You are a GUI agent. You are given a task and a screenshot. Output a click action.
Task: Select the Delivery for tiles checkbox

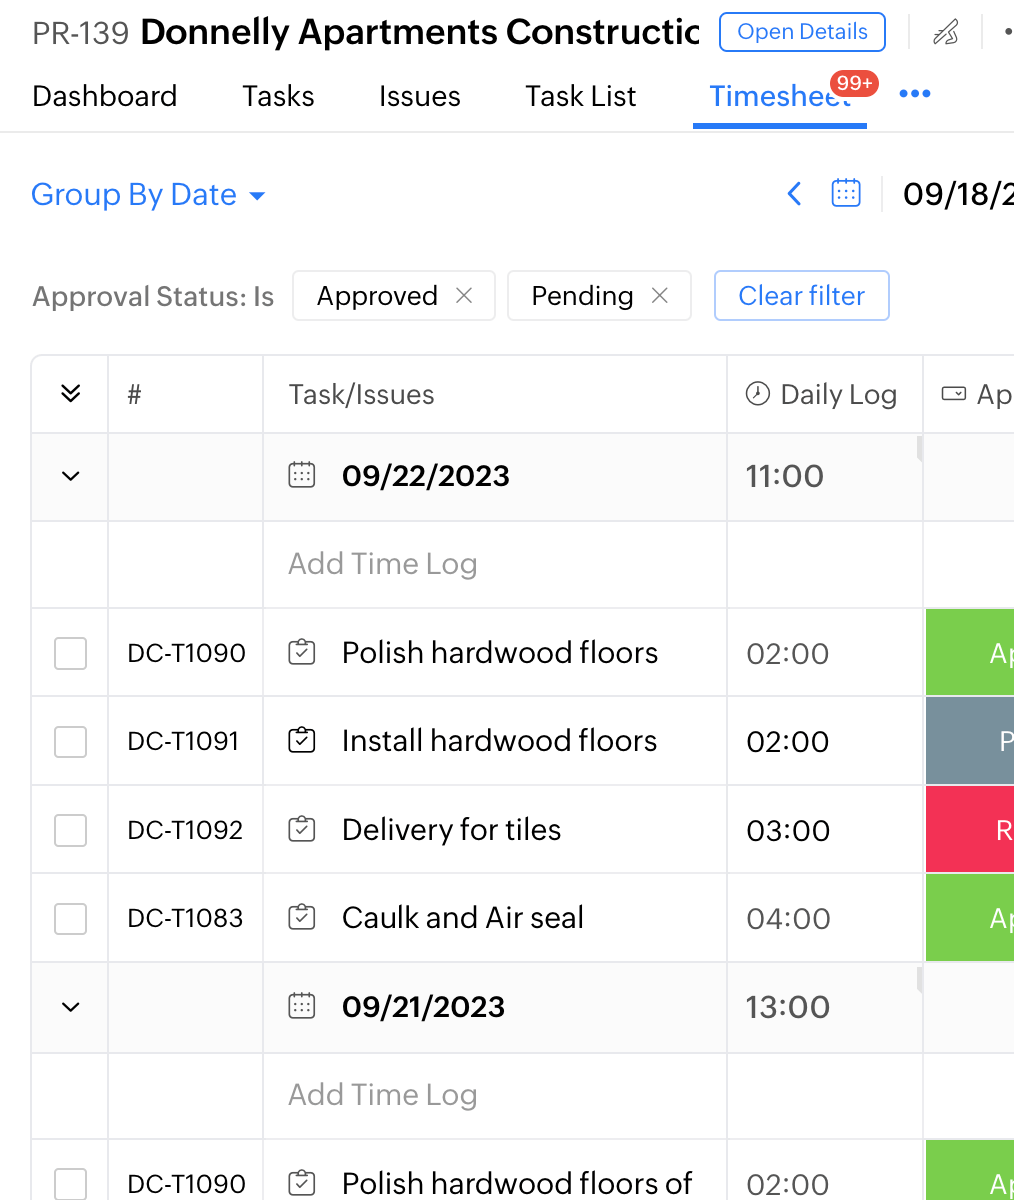tap(70, 830)
